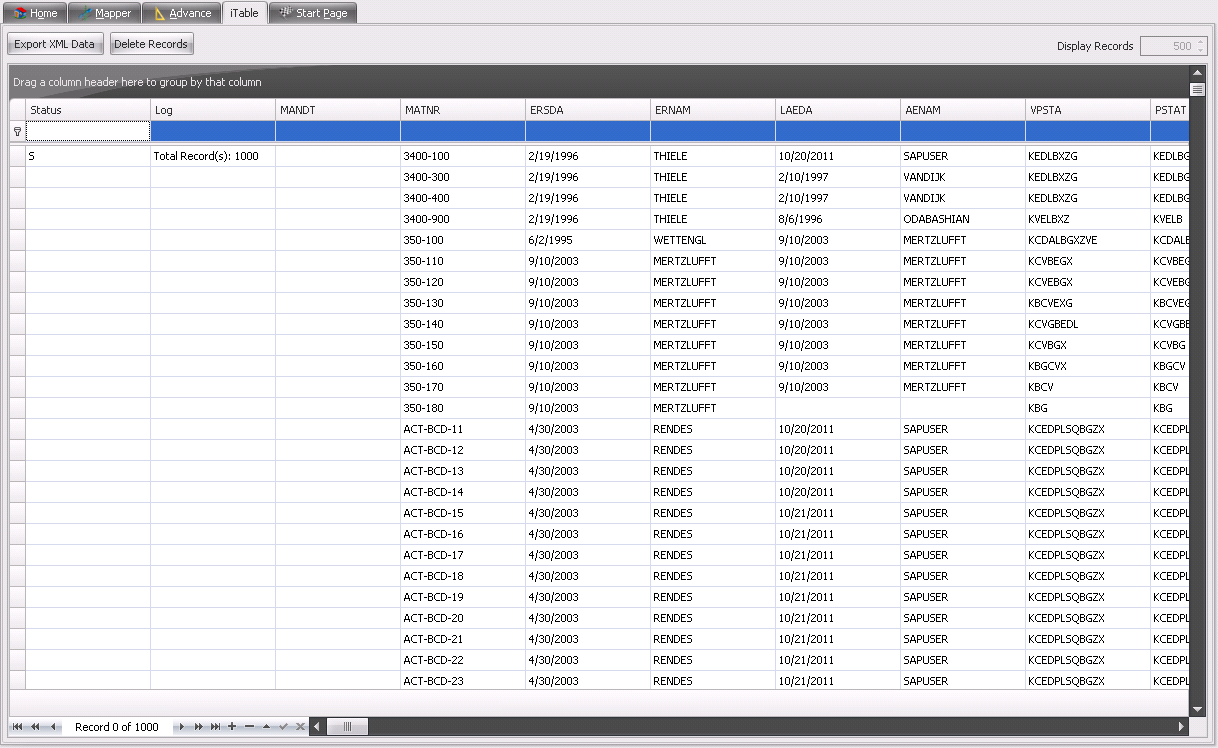Click the Export XML Data button
The height and width of the screenshot is (748, 1218).
coord(55,44)
